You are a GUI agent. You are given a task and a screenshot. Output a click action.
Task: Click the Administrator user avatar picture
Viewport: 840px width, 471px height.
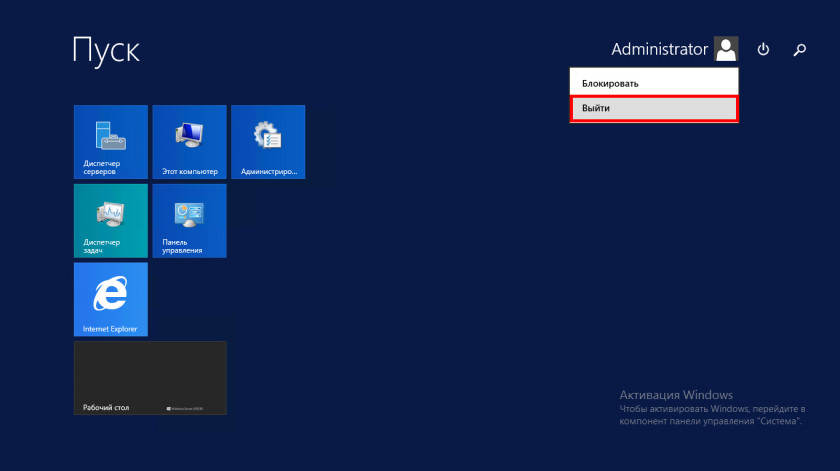click(726, 49)
